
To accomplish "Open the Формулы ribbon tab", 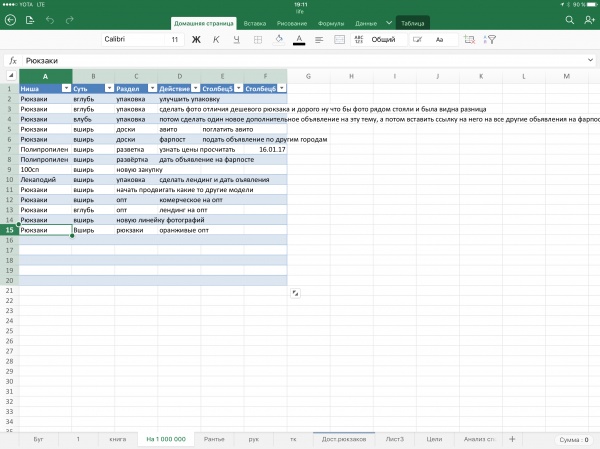I will click(331, 23).
